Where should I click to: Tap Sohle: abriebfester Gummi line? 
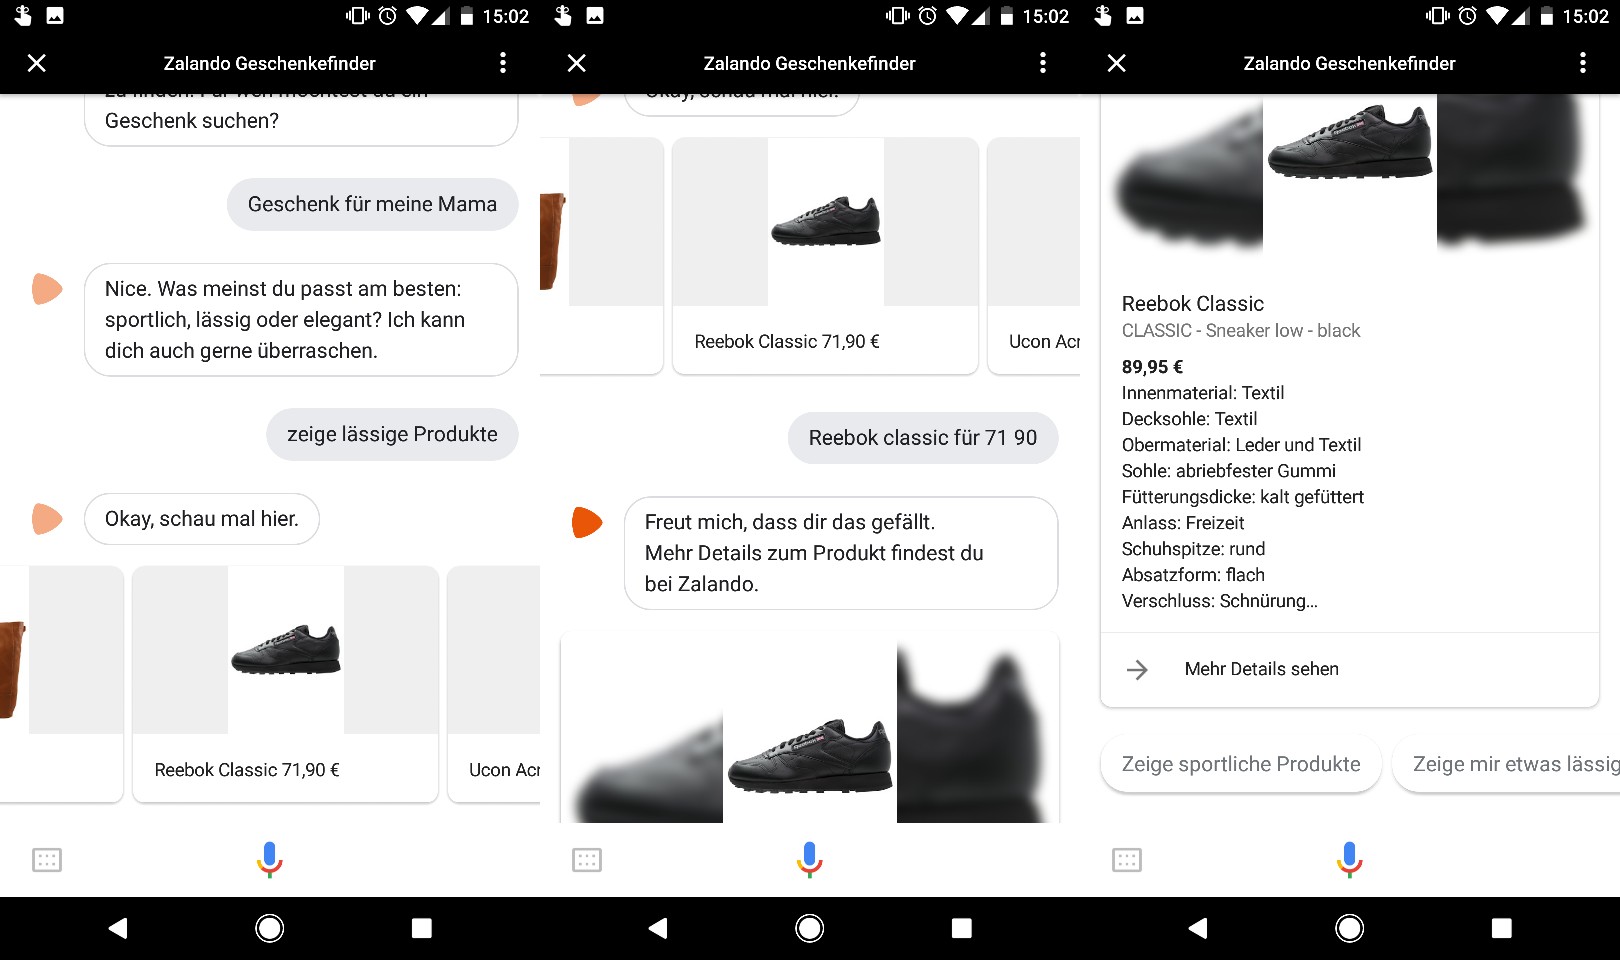tap(1228, 471)
